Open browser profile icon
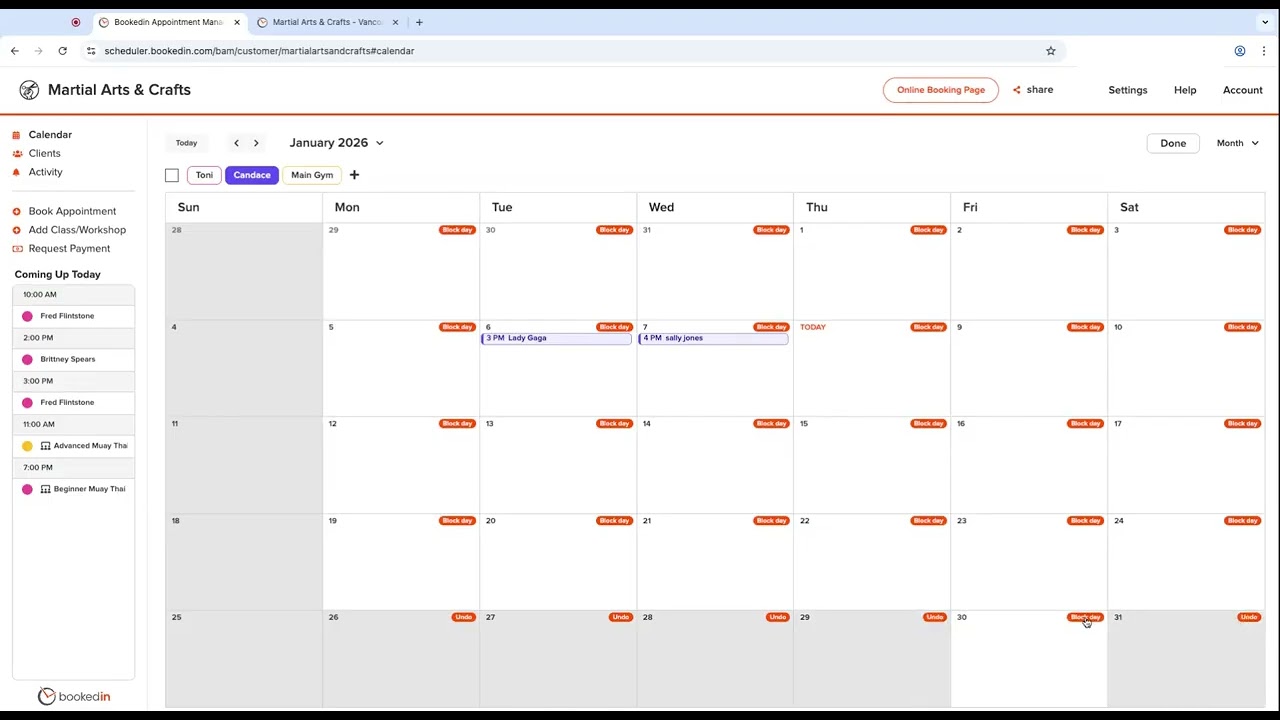This screenshot has height=720, width=1280. point(1239,51)
